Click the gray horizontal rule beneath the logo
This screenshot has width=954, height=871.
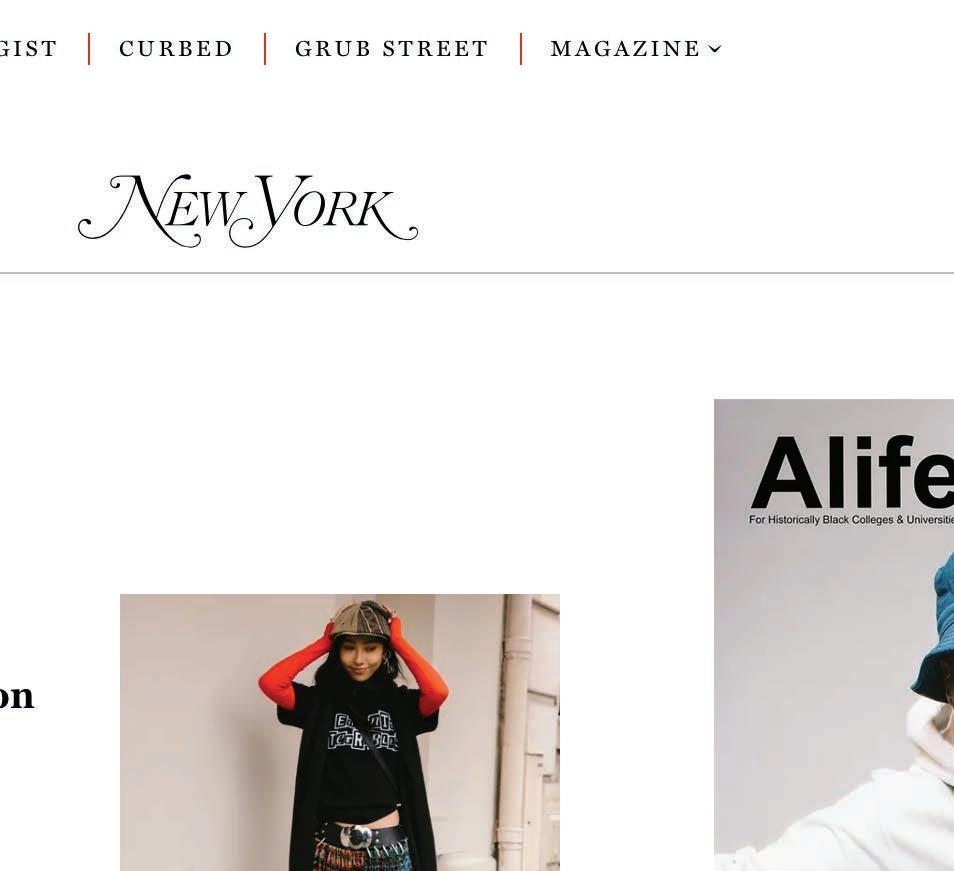(477, 273)
